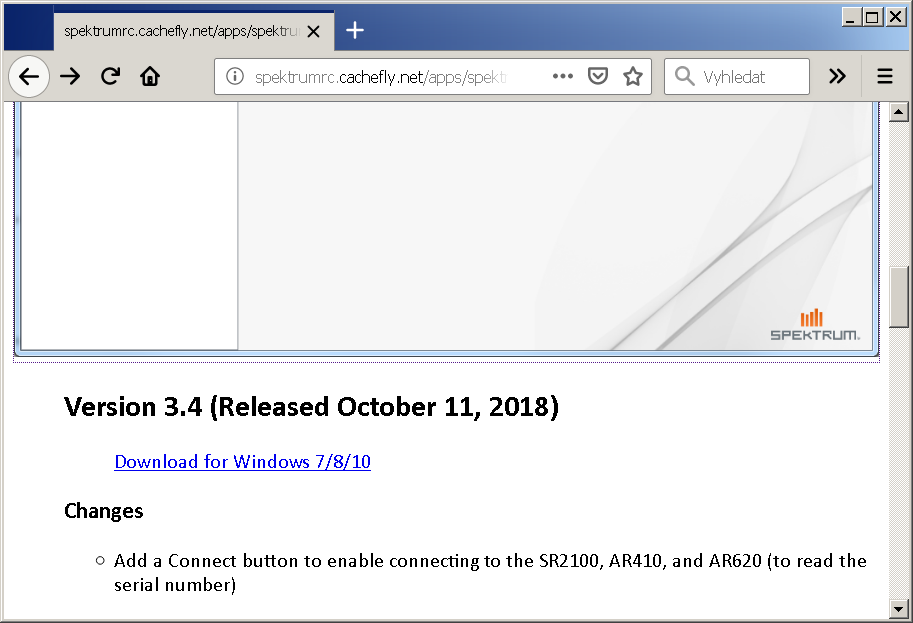Open the page actions three-dot menu

coord(563,77)
